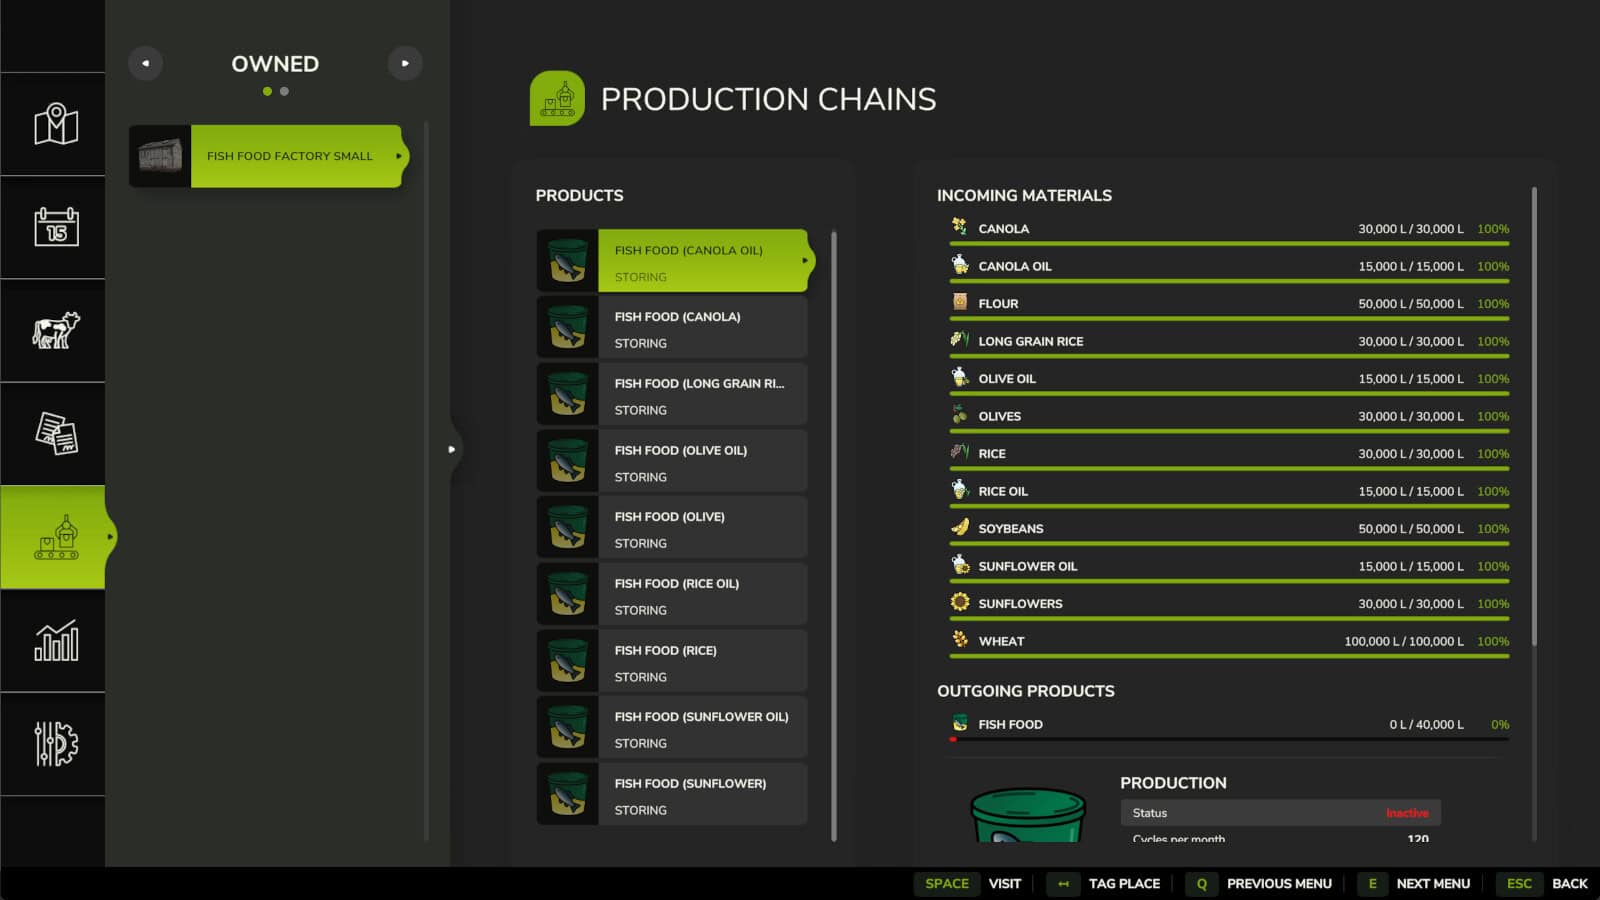Select the production chains factory sidebar icon
The height and width of the screenshot is (900, 1600).
55,537
